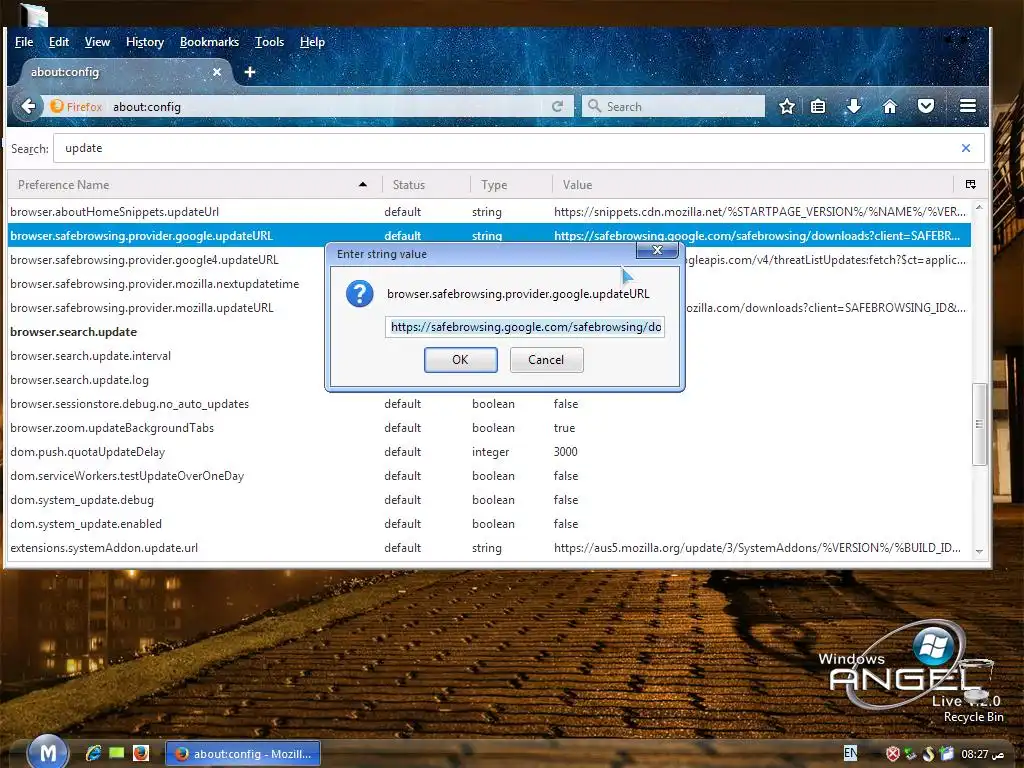Launch Internet Explorer from the taskbar

93,753
